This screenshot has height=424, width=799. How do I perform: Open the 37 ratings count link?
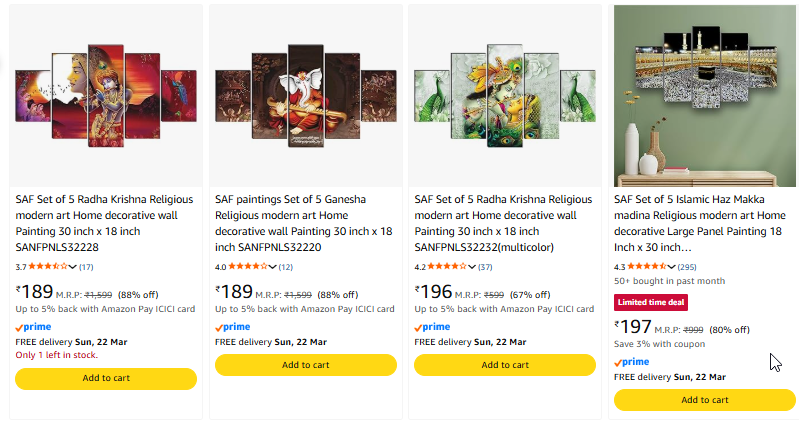pos(485,267)
